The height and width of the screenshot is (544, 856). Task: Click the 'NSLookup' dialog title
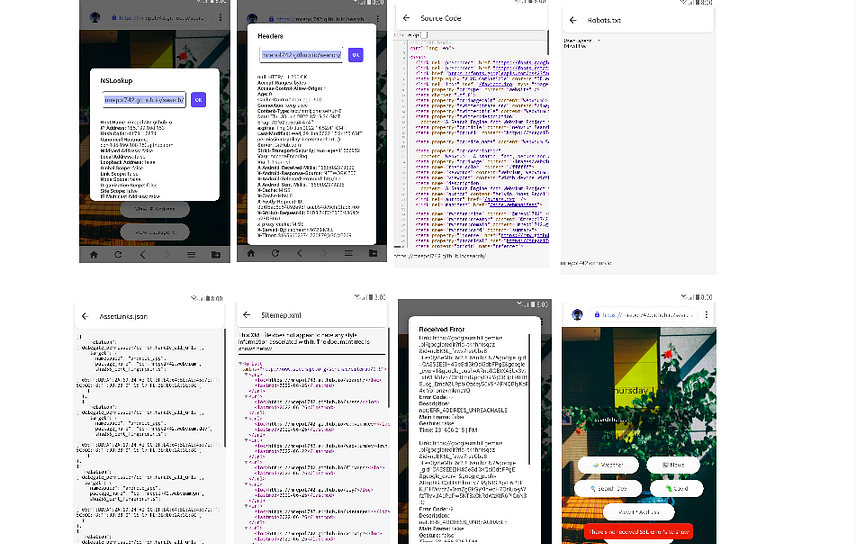116,81
